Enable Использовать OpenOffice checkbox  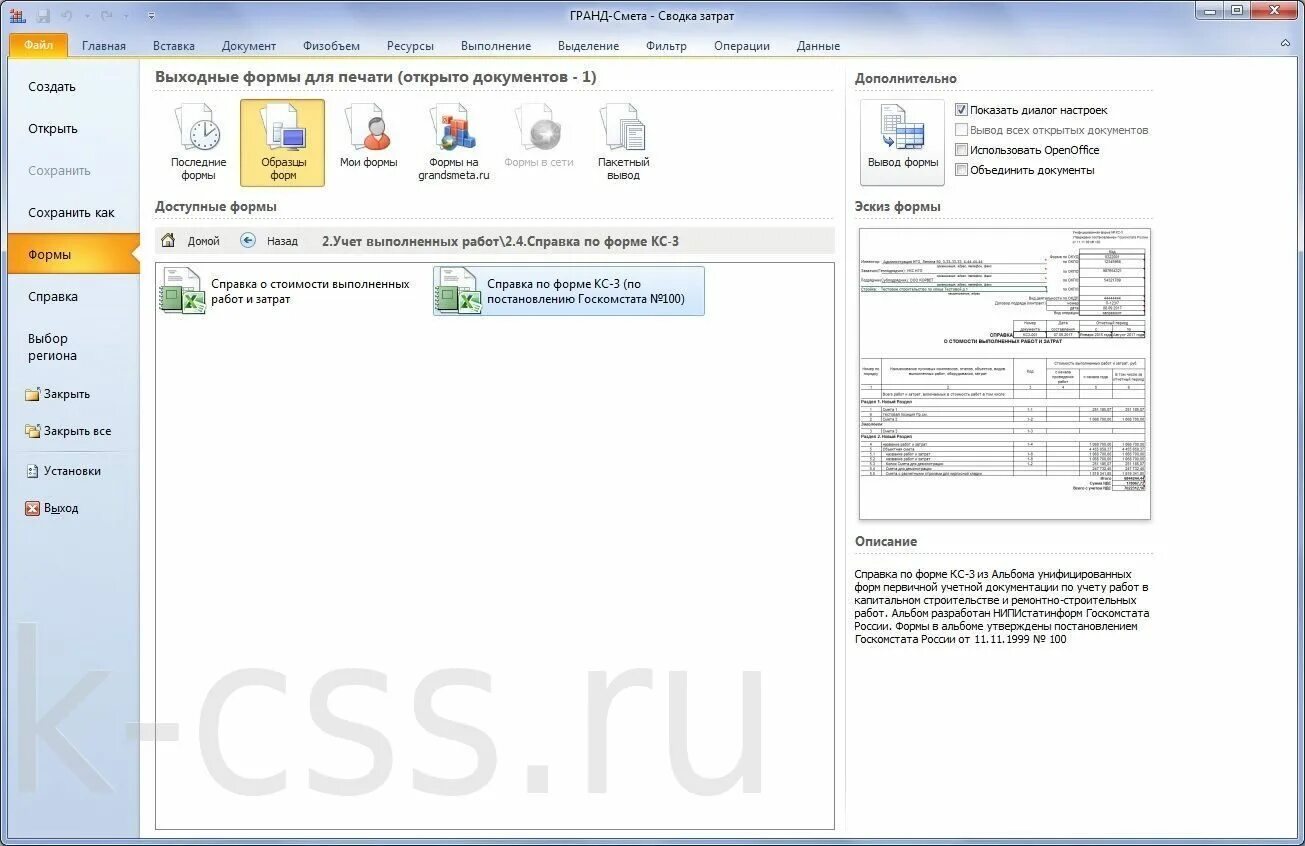click(961, 150)
